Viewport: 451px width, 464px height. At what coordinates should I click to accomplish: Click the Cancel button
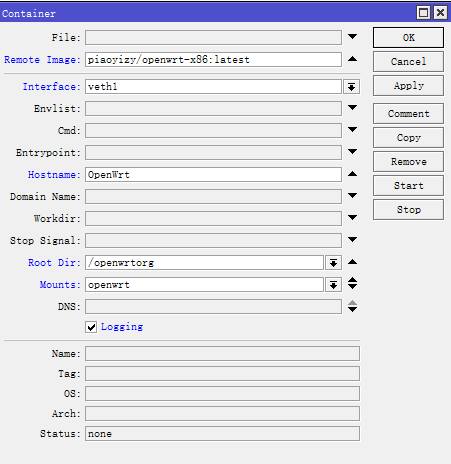tap(408, 62)
